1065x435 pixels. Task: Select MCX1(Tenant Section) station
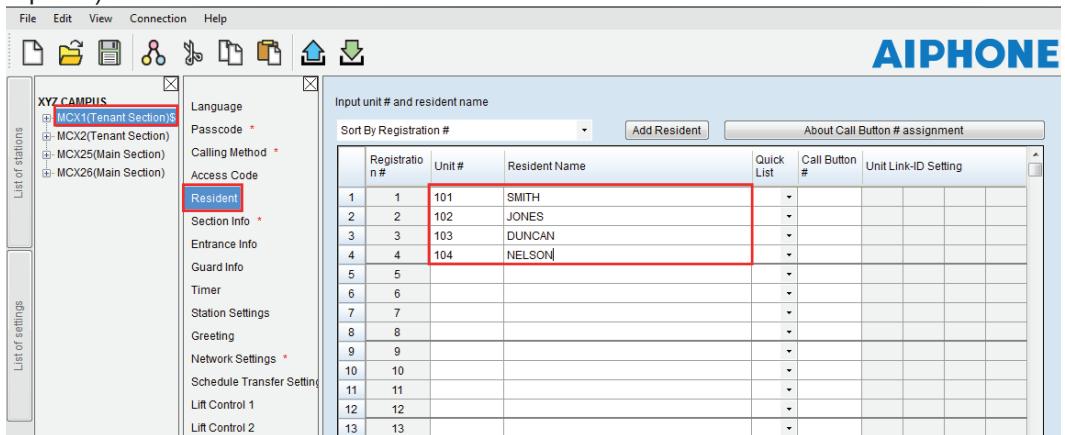point(116,118)
